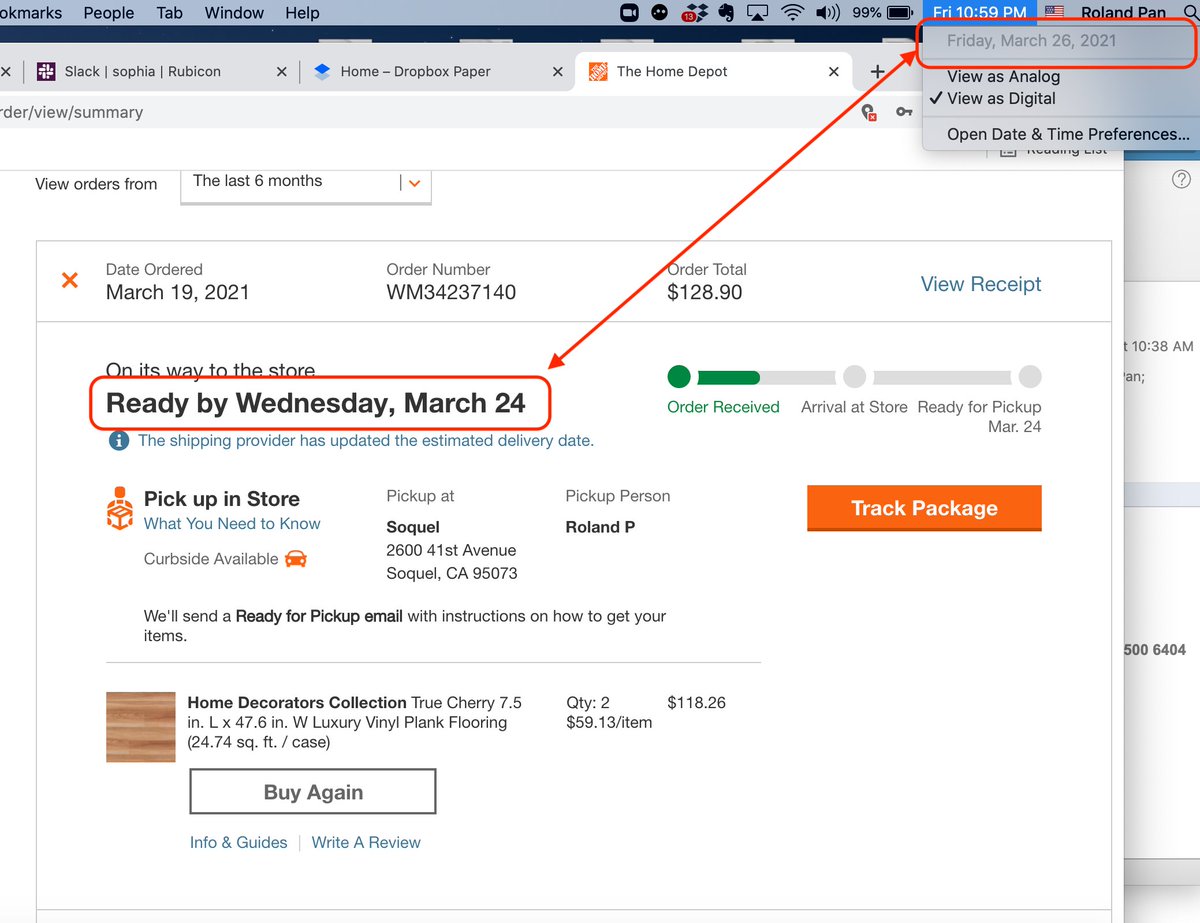1200x923 pixels.
Task: Click the orange dropdown chevron arrow
Action: pos(414,183)
